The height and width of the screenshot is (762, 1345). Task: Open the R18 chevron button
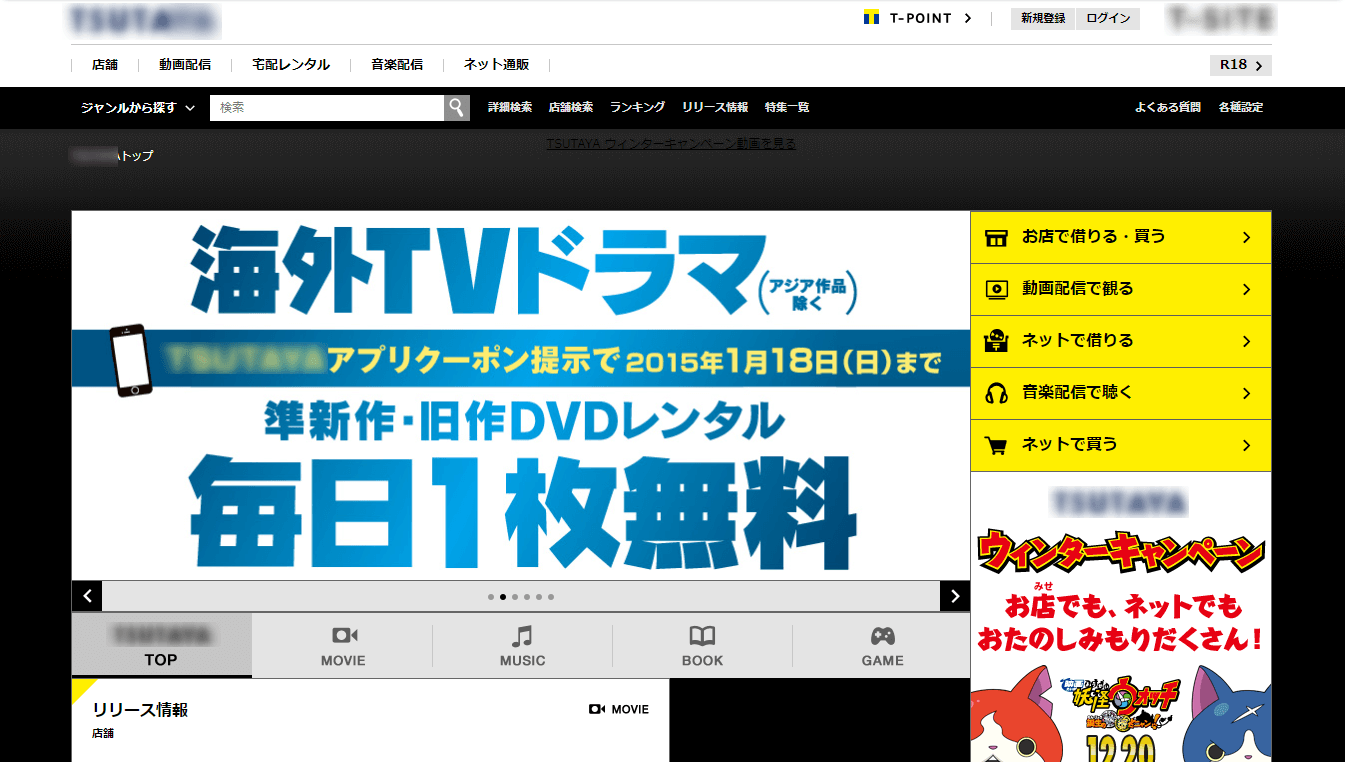tap(1241, 65)
